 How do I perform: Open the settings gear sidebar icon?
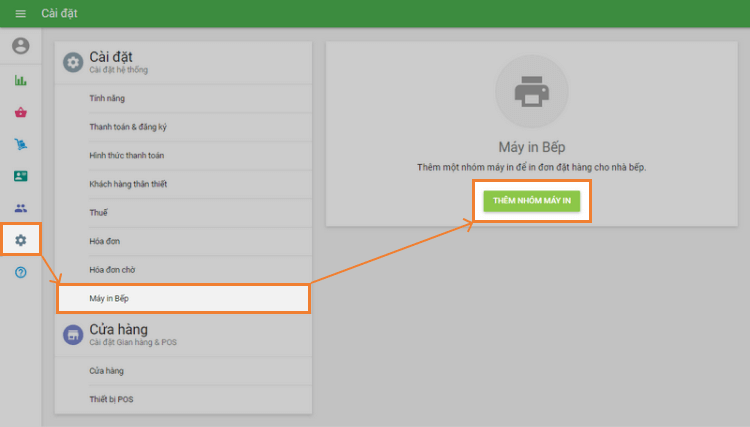click(21, 240)
